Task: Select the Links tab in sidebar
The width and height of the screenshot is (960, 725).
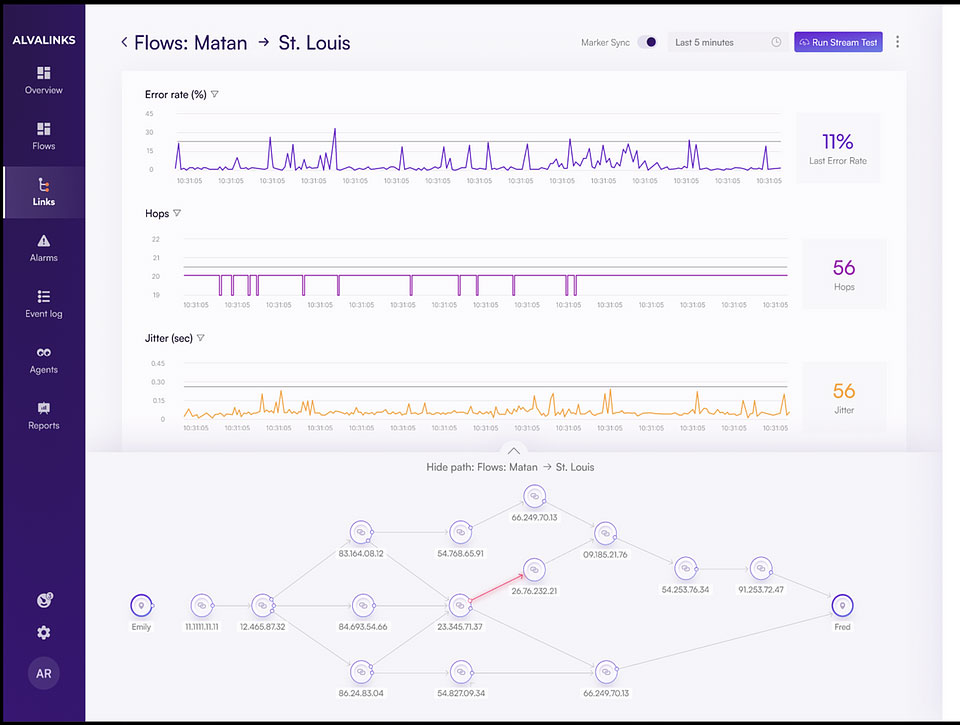Action: click(43, 192)
